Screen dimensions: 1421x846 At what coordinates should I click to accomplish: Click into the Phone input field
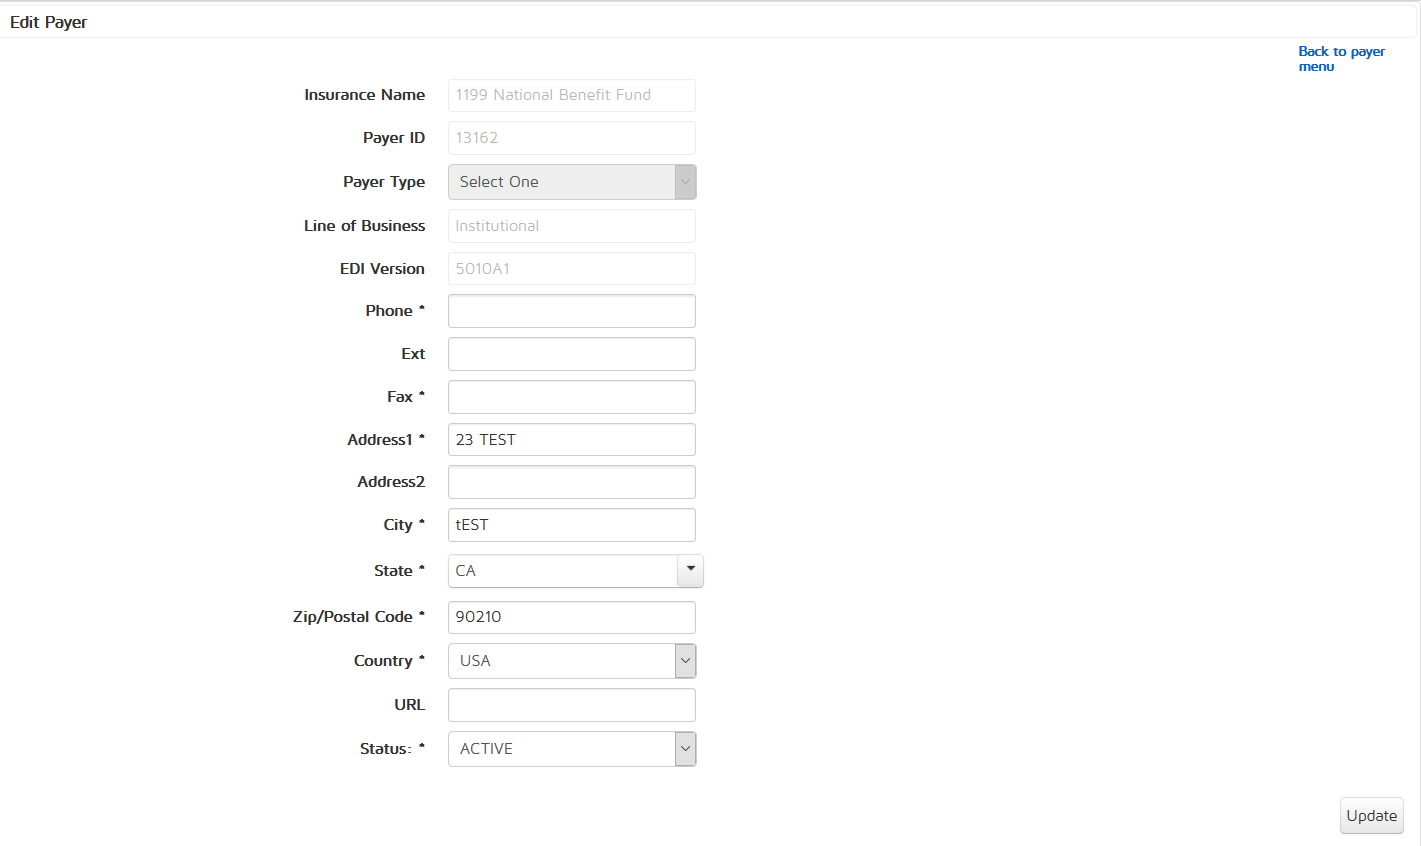click(x=571, y=311)
